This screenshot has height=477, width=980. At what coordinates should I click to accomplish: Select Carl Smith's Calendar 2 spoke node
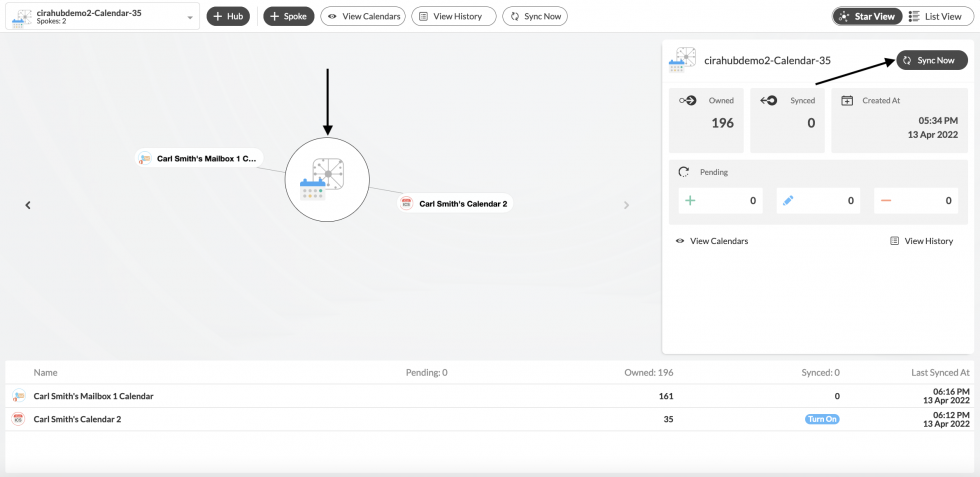[456, 203]
